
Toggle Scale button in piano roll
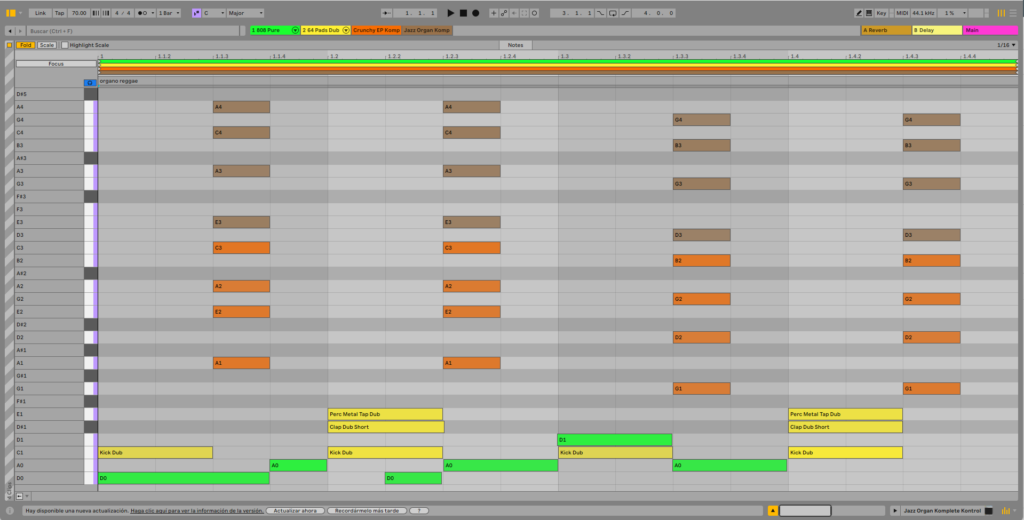pos(46,45)
